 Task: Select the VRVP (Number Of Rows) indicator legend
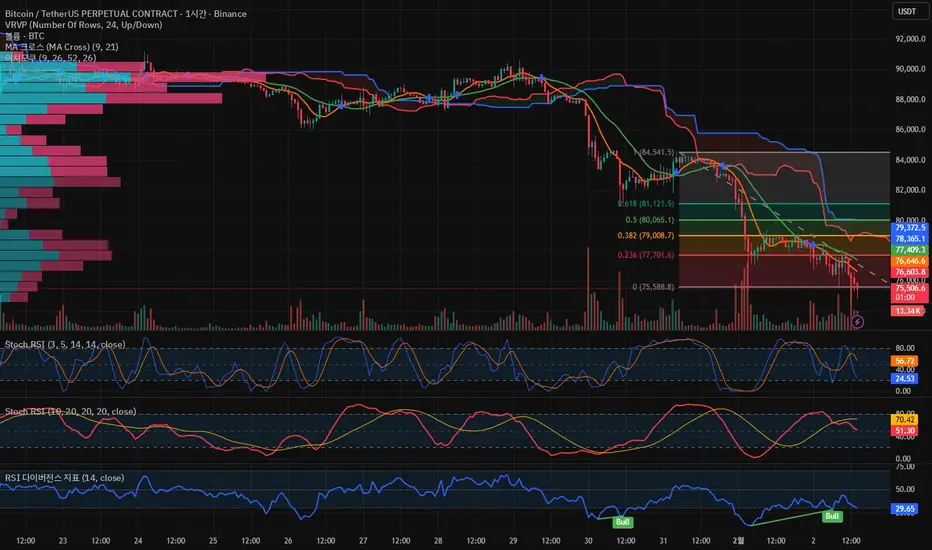(84, 24)
